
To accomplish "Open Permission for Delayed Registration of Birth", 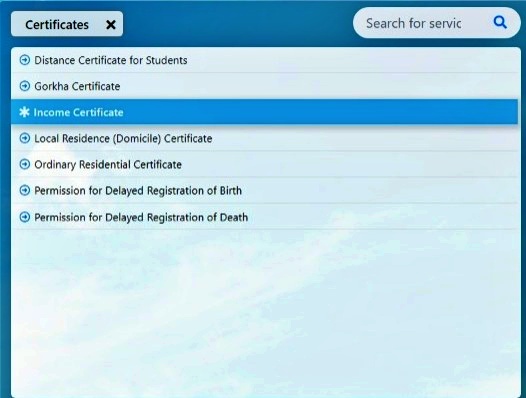I will 264,190.
